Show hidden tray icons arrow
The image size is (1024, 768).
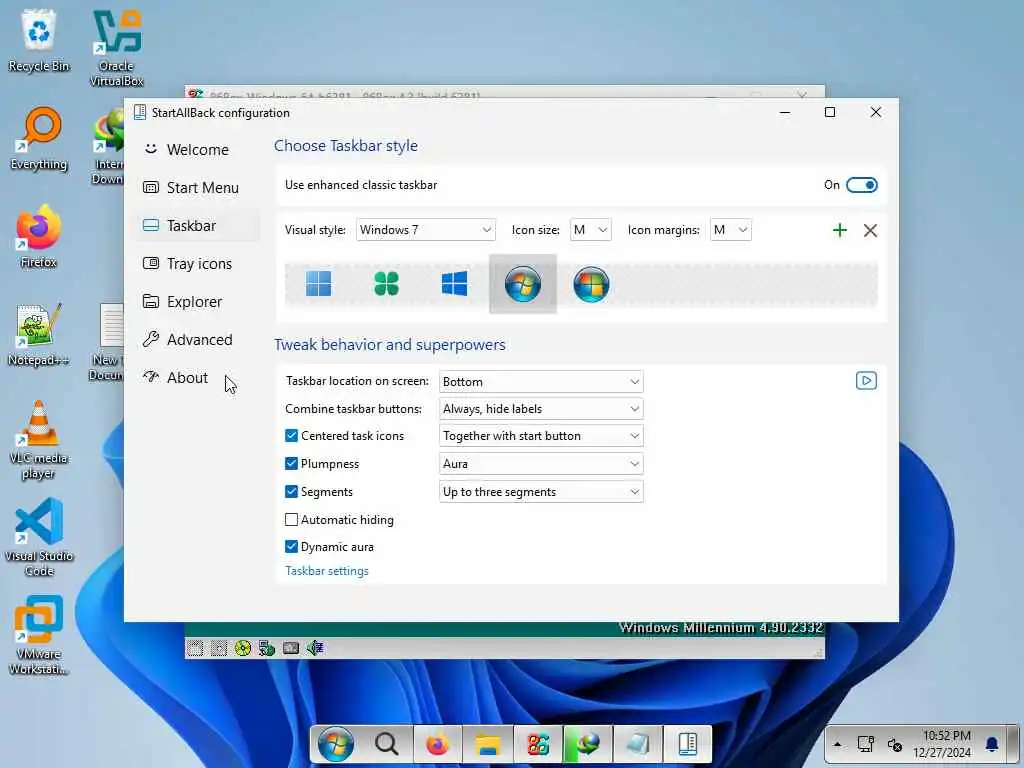pyautogui.click(x=838, y=744)
